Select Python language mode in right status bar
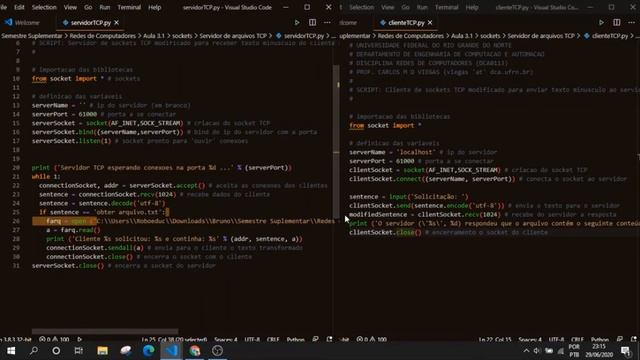The height and width of the screenshot is (360, 640). click(600, 340)
